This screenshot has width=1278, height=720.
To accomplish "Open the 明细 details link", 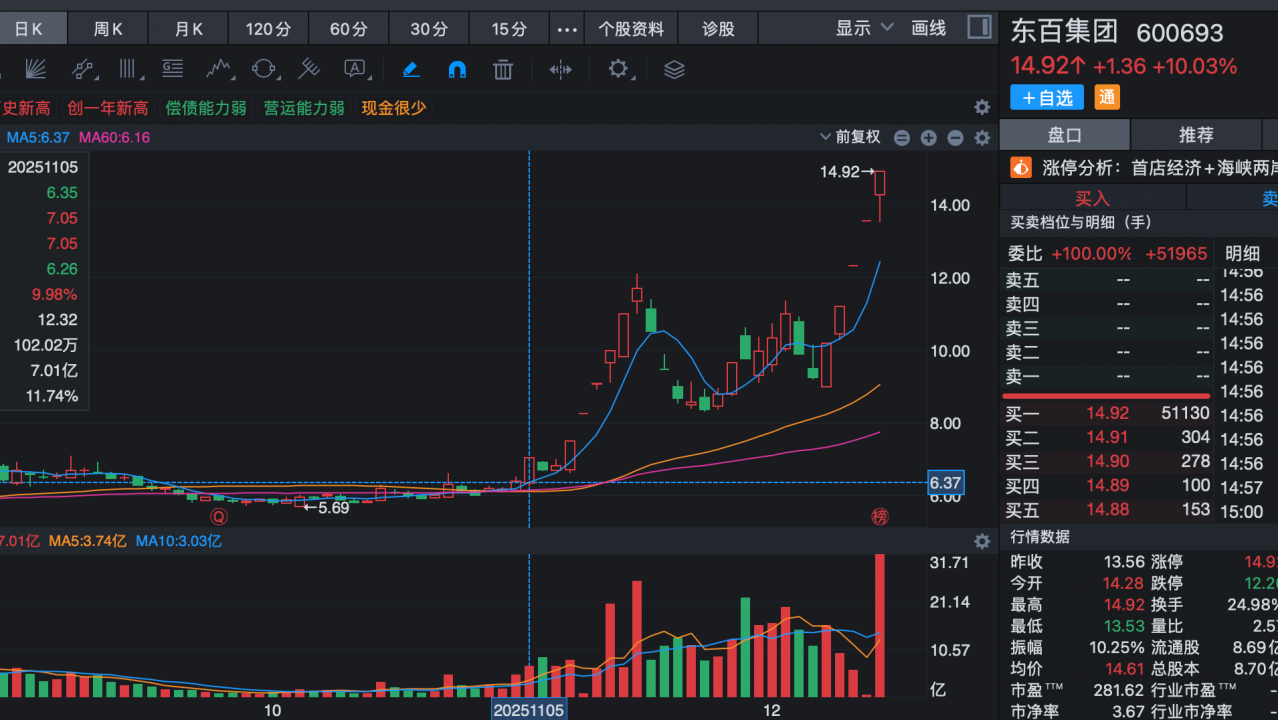I will click(1243, 254).
